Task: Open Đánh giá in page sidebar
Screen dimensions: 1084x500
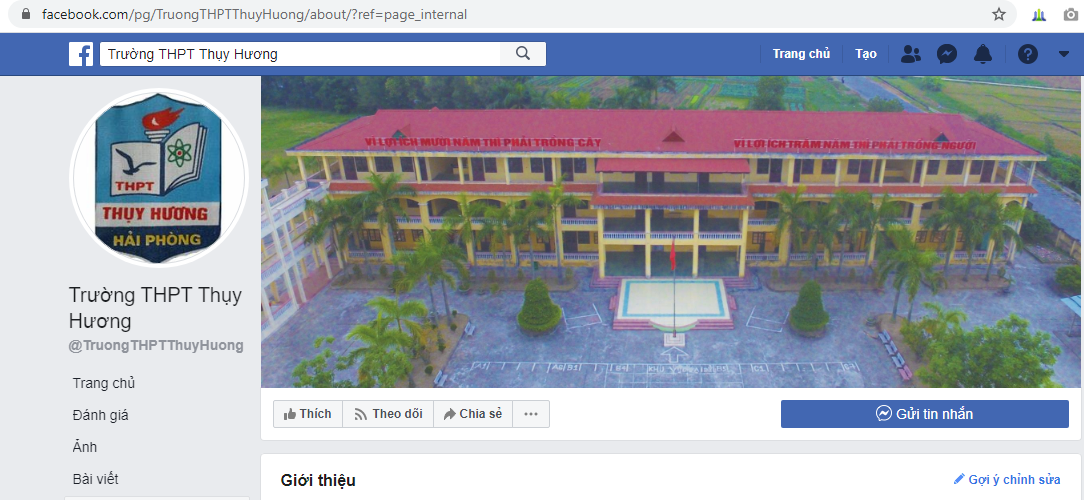Action: pyautogui.click(x=100, y=415)
